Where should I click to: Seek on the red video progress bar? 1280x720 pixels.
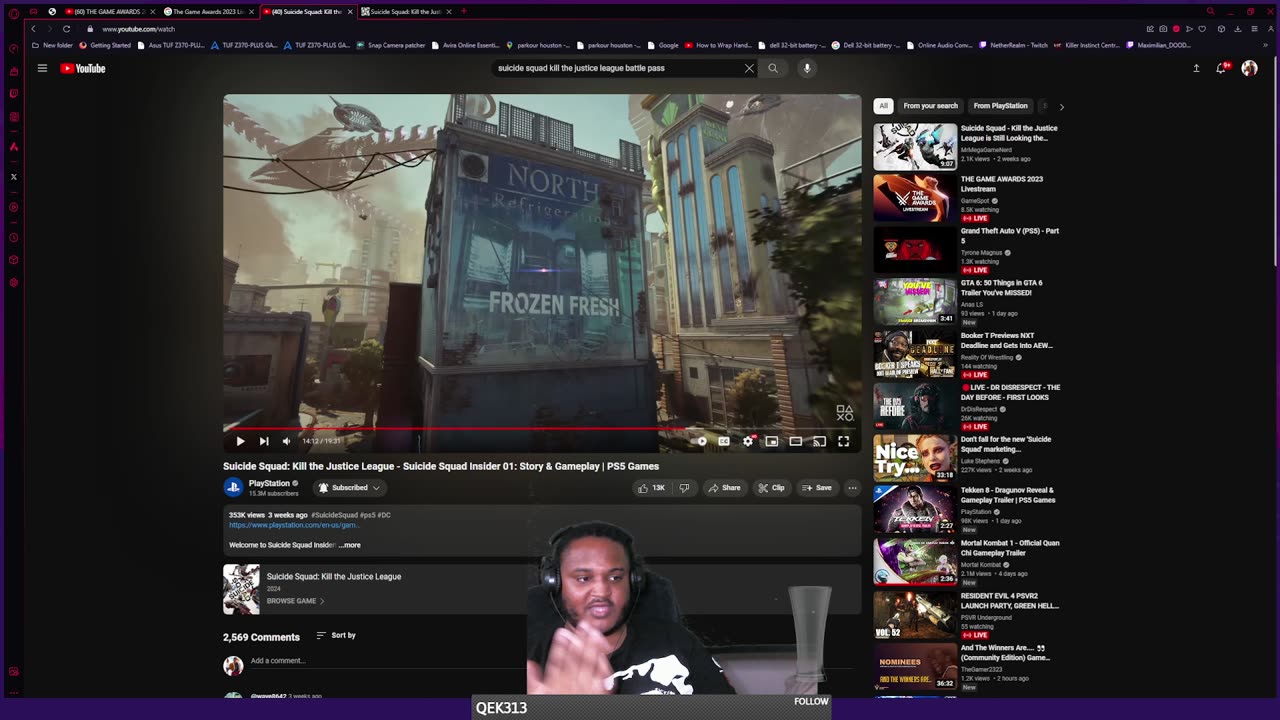point(541,428)
